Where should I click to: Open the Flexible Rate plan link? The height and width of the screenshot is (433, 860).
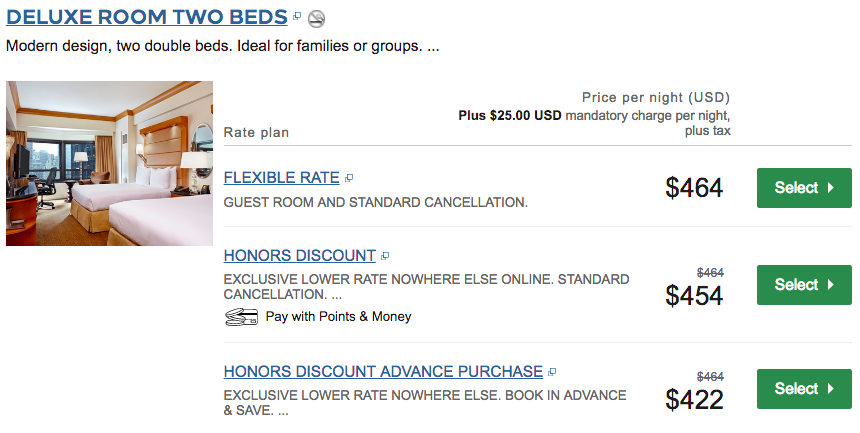coord(281,178)
